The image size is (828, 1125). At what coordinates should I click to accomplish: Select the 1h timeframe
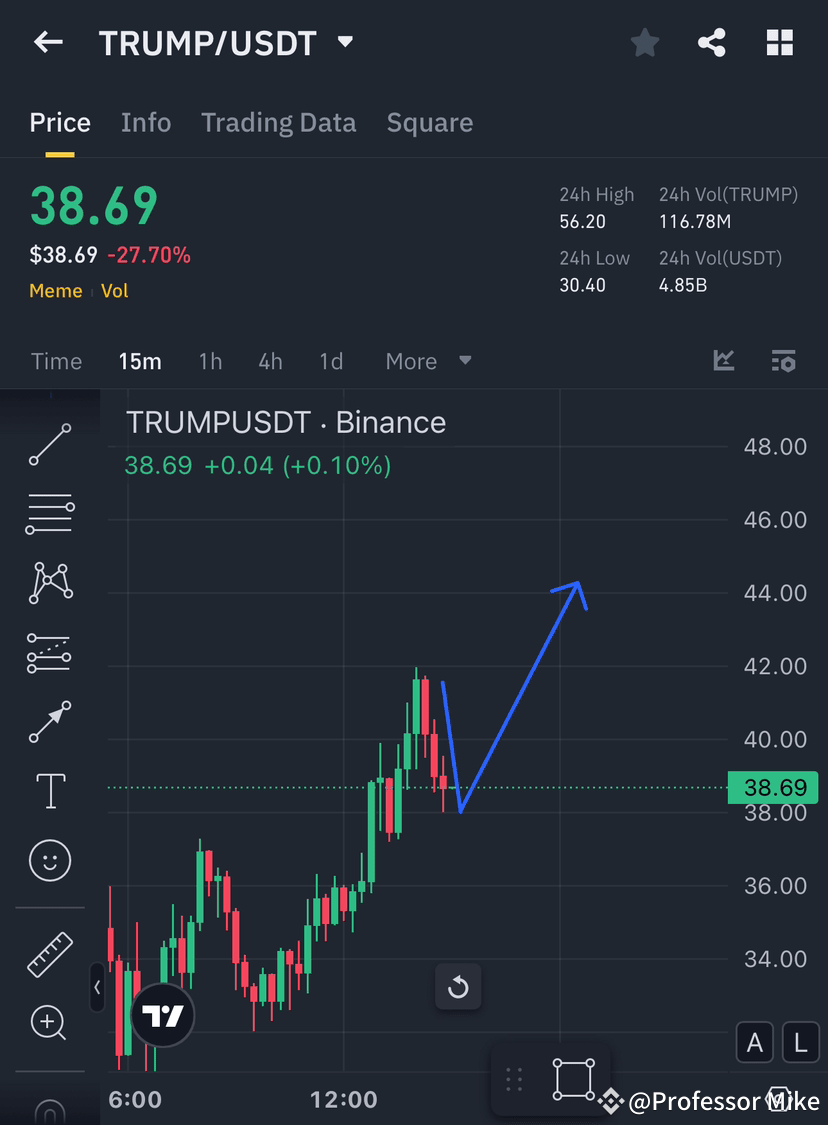(x=210, y=361)
